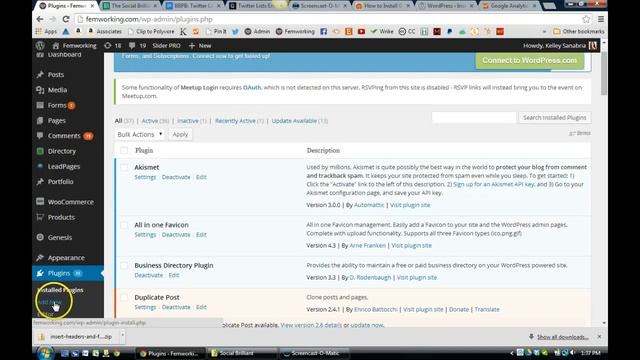Click Show all downloads link
640x360 pixels.
562,337
